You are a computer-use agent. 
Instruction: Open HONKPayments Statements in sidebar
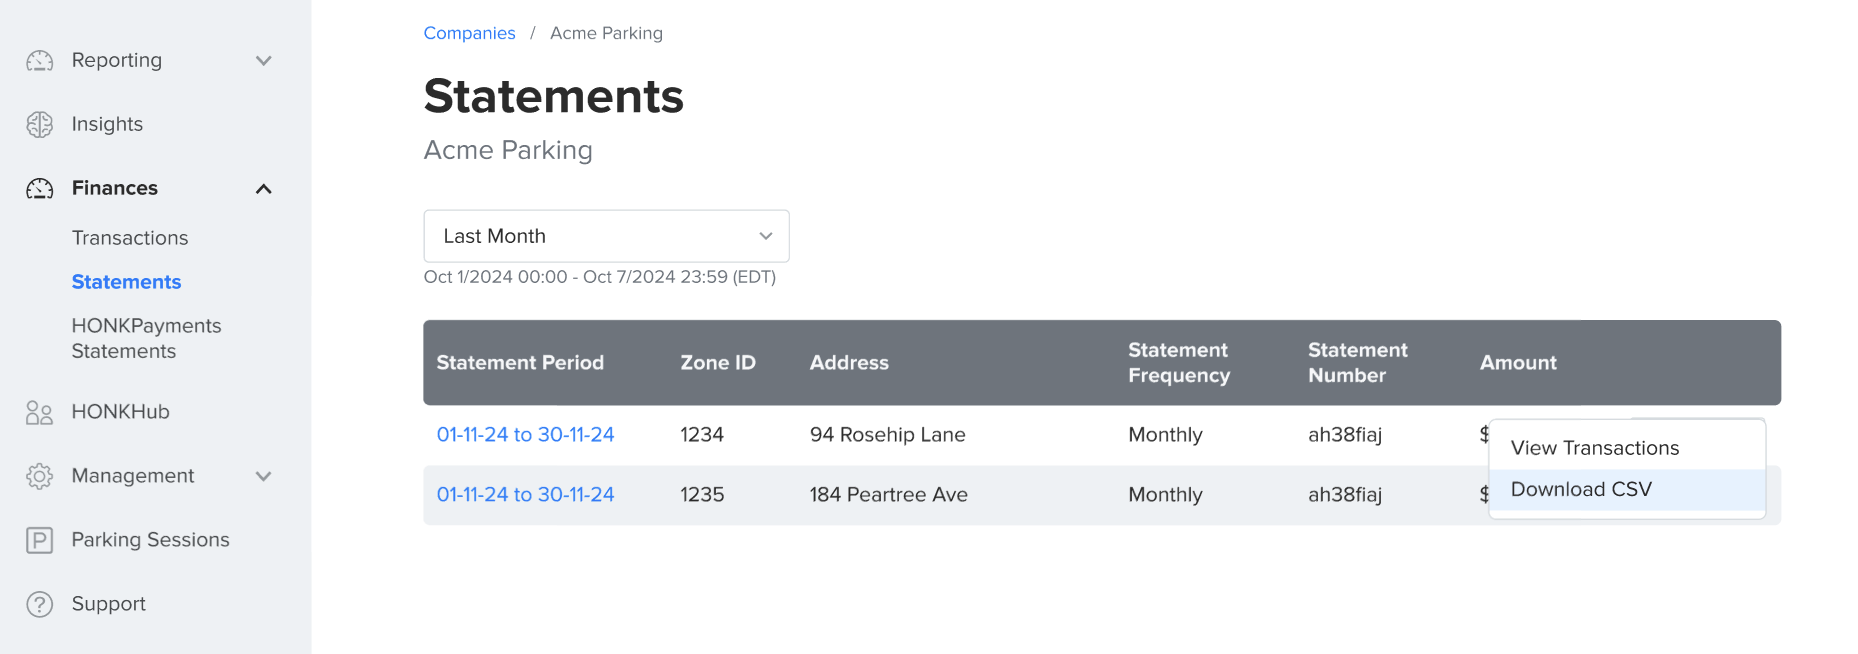click(146, 338)
